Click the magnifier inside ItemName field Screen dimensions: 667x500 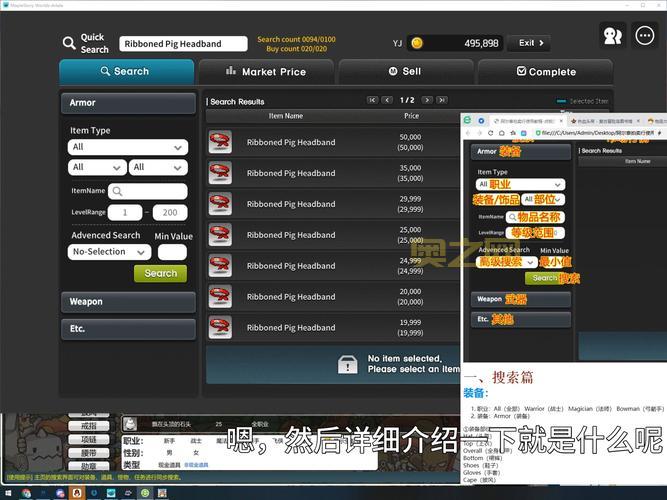(117, 191)
